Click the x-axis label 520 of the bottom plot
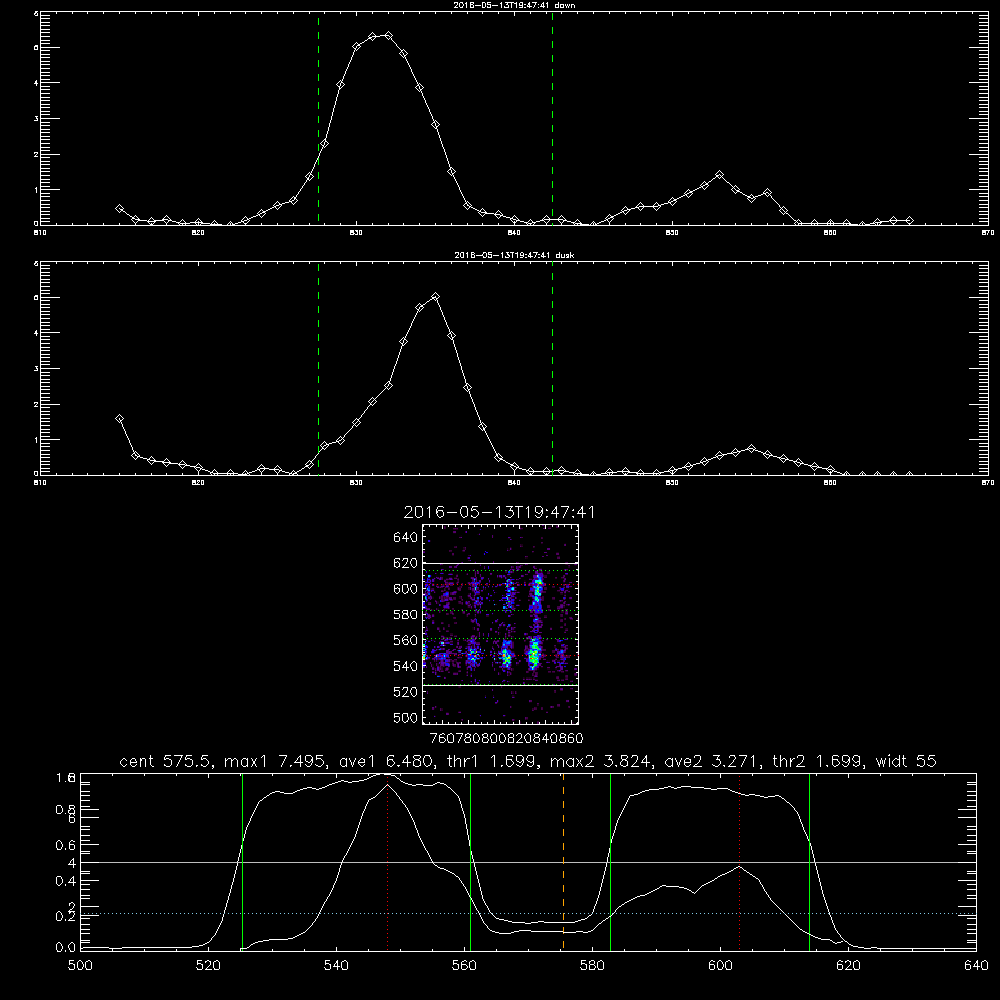The height and width of the screenshot is (1000, 1000). 208,966
